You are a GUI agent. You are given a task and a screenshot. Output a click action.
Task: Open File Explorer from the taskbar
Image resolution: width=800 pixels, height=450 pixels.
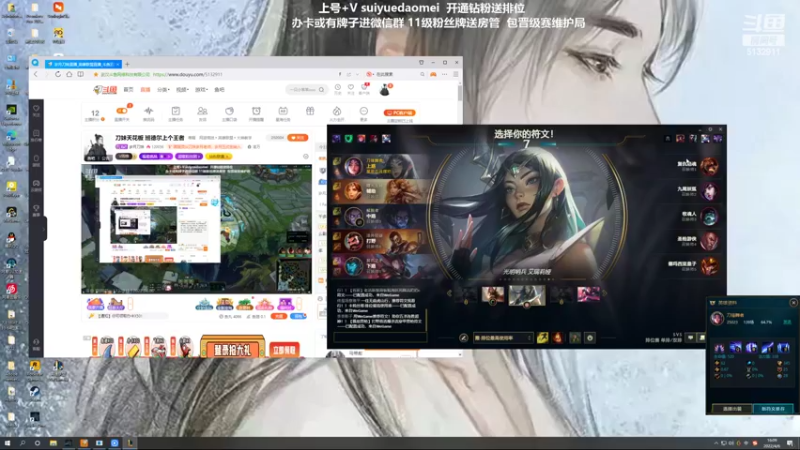pos(53,443)
